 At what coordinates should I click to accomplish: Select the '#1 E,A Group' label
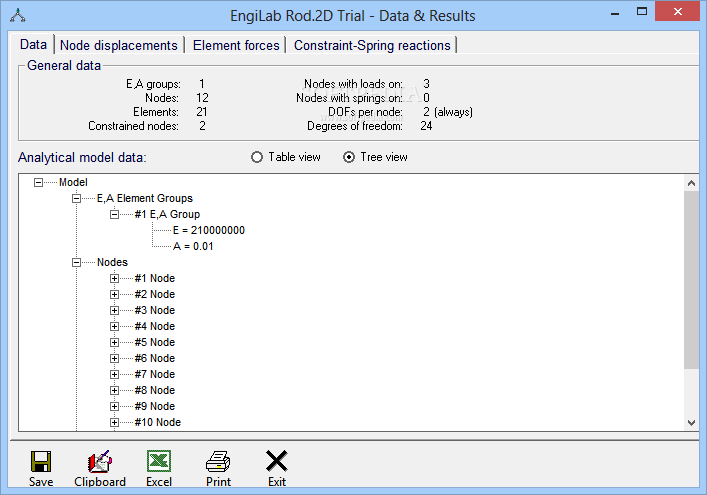pos(167,214)
